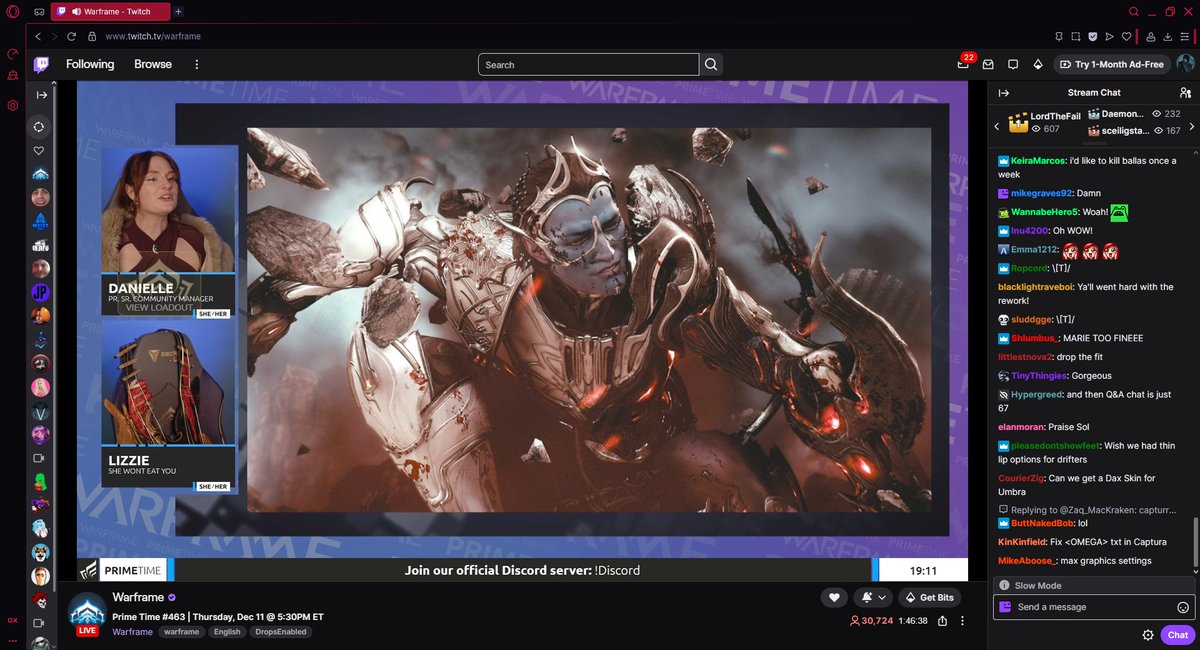
Task: Submit search with magnifier button
Action: coord(711,64)
